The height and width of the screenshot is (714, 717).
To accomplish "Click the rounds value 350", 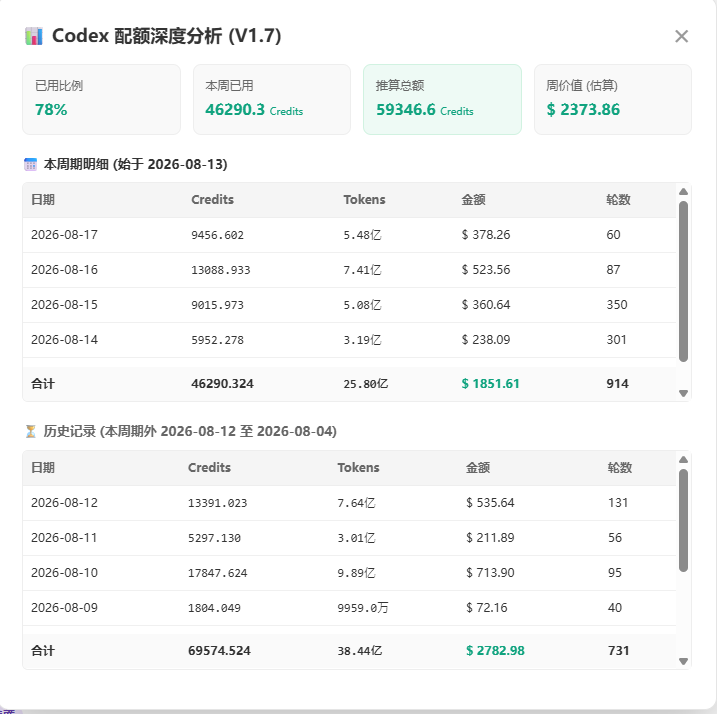I will [x=617, y=305].
